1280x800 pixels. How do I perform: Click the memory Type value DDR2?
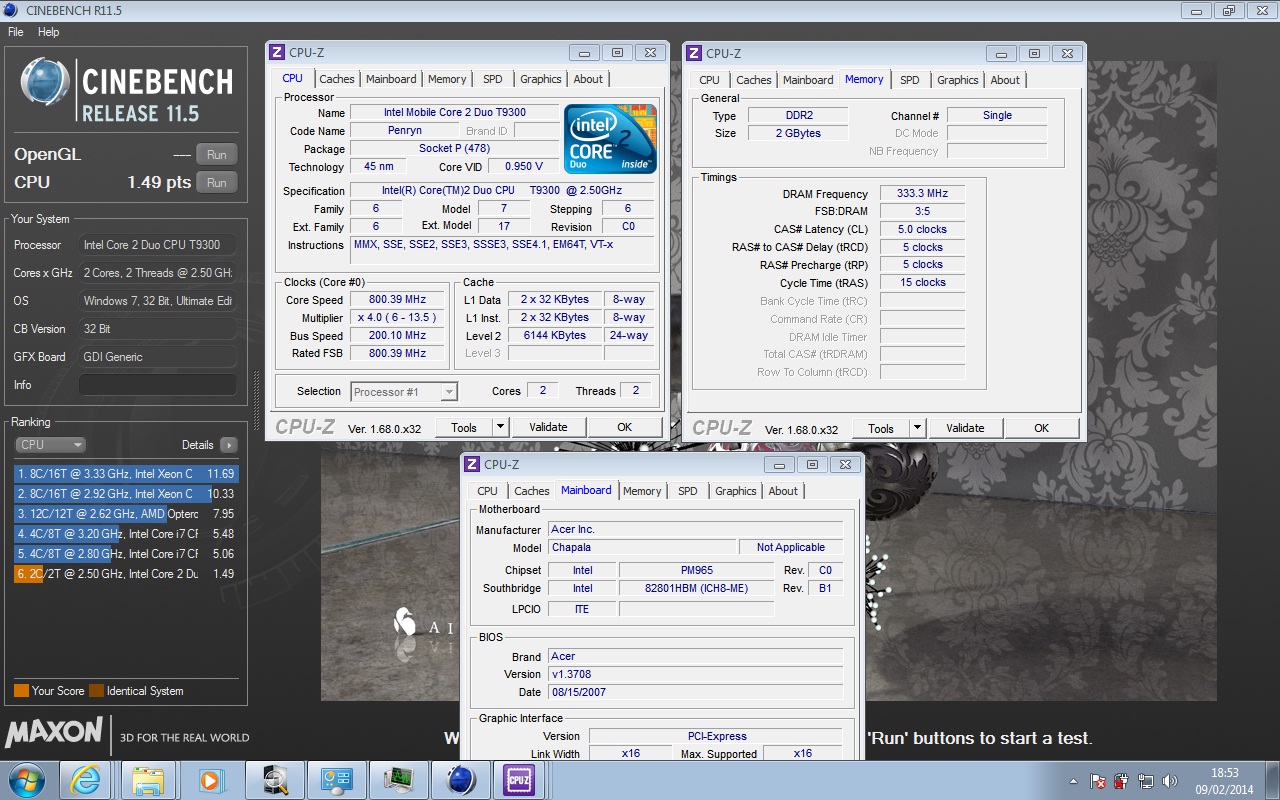(x=798, y=116)
